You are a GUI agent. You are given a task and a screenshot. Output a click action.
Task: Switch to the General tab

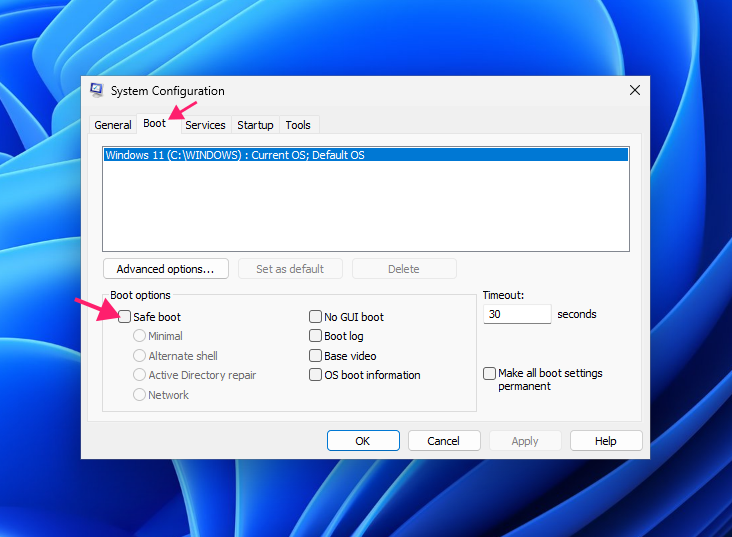pos(113,125)
